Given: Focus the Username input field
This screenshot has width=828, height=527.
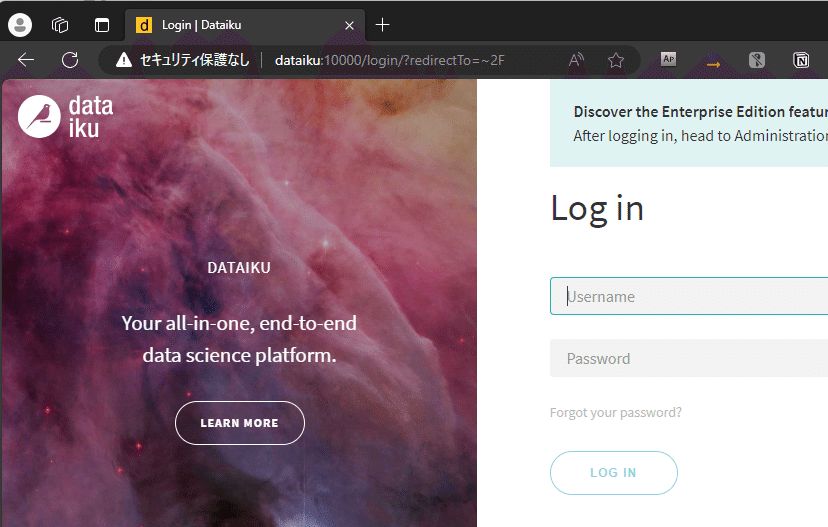Looking at the screenshot, I should [689, 296].
